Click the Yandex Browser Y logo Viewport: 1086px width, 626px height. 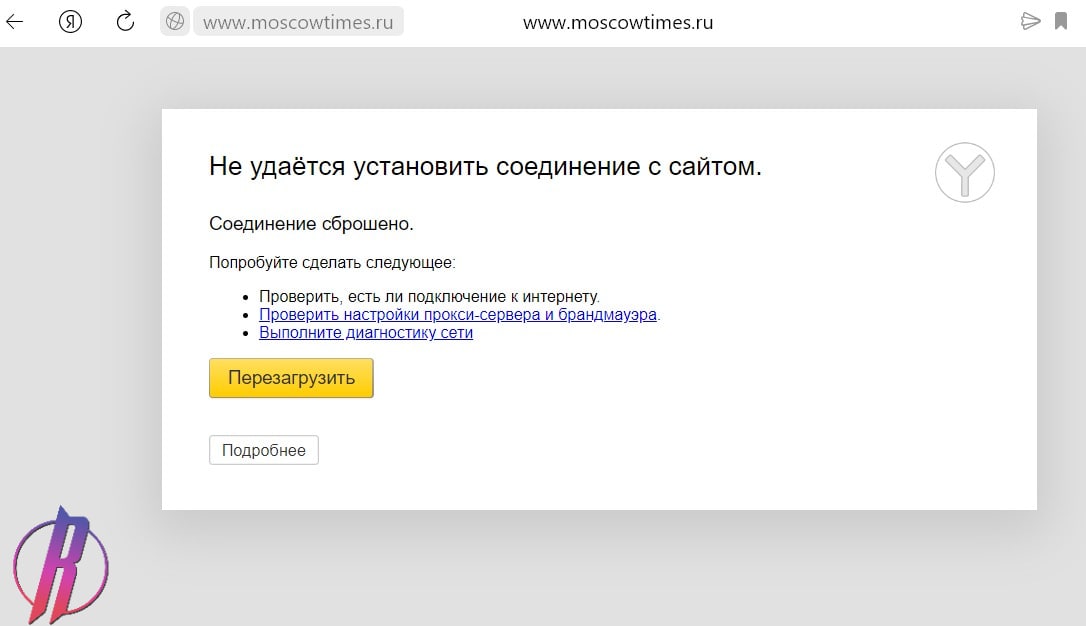click(x=965, y=172)
